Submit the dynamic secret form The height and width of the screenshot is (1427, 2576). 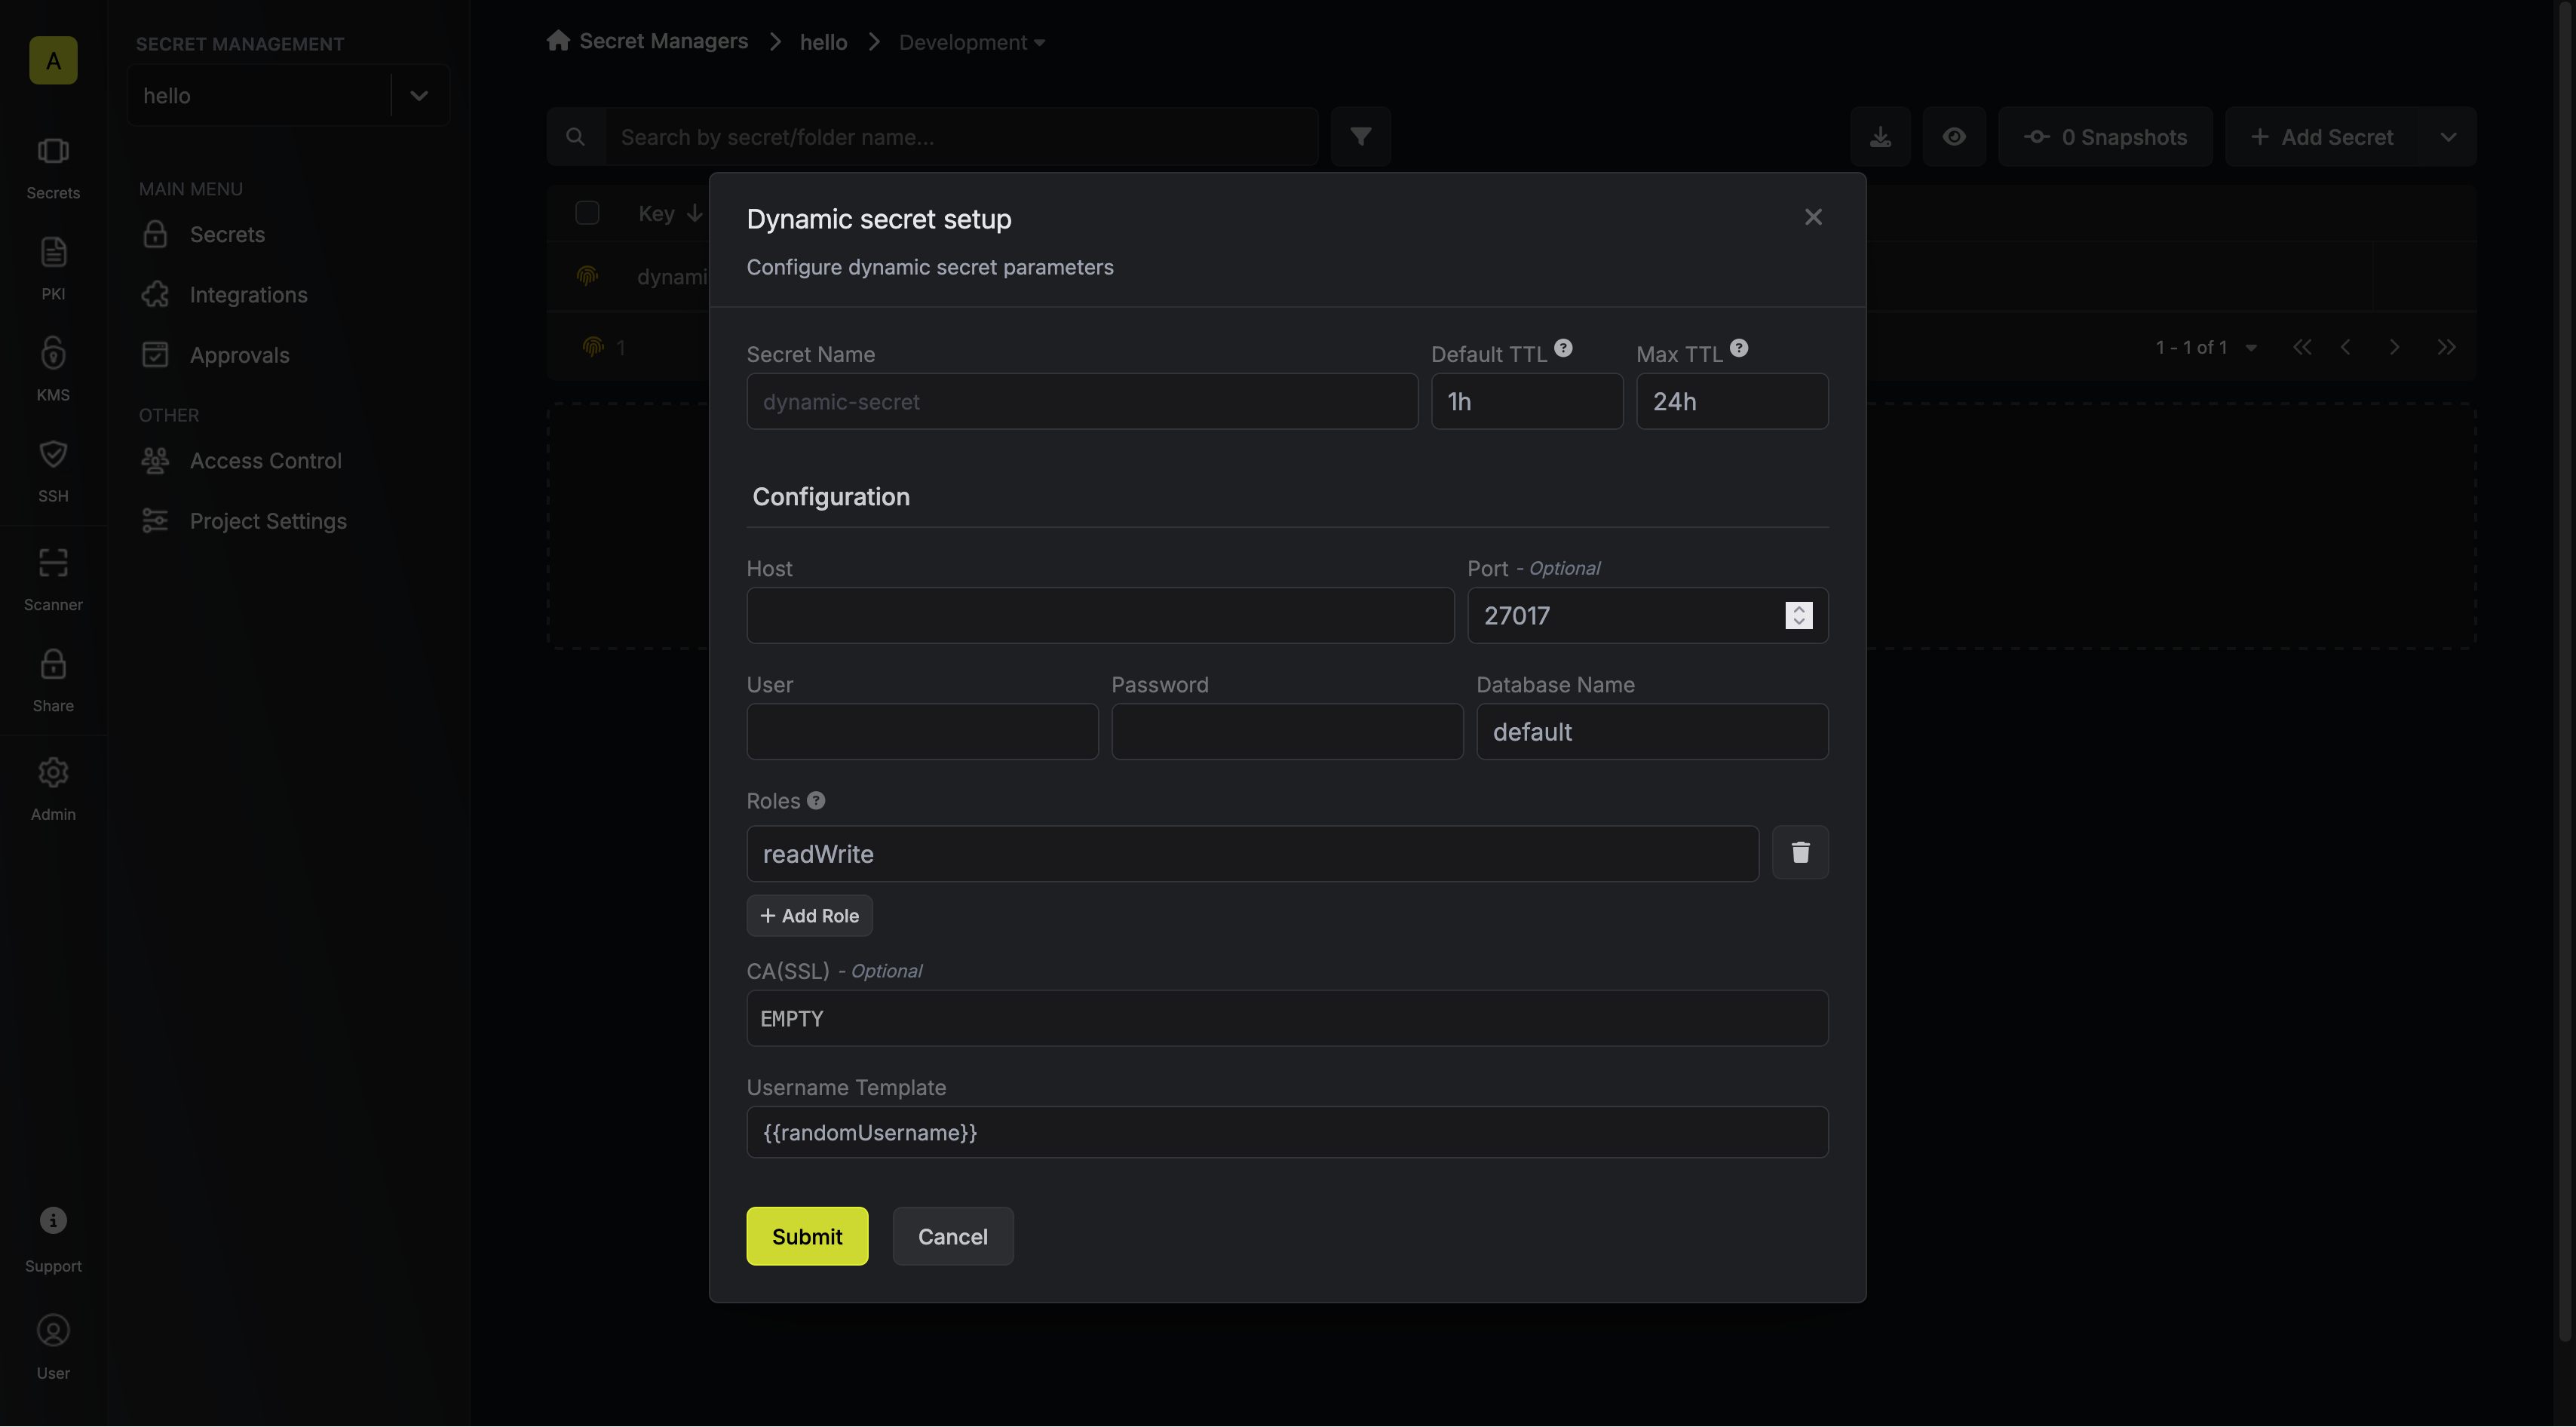[807, 1236]
